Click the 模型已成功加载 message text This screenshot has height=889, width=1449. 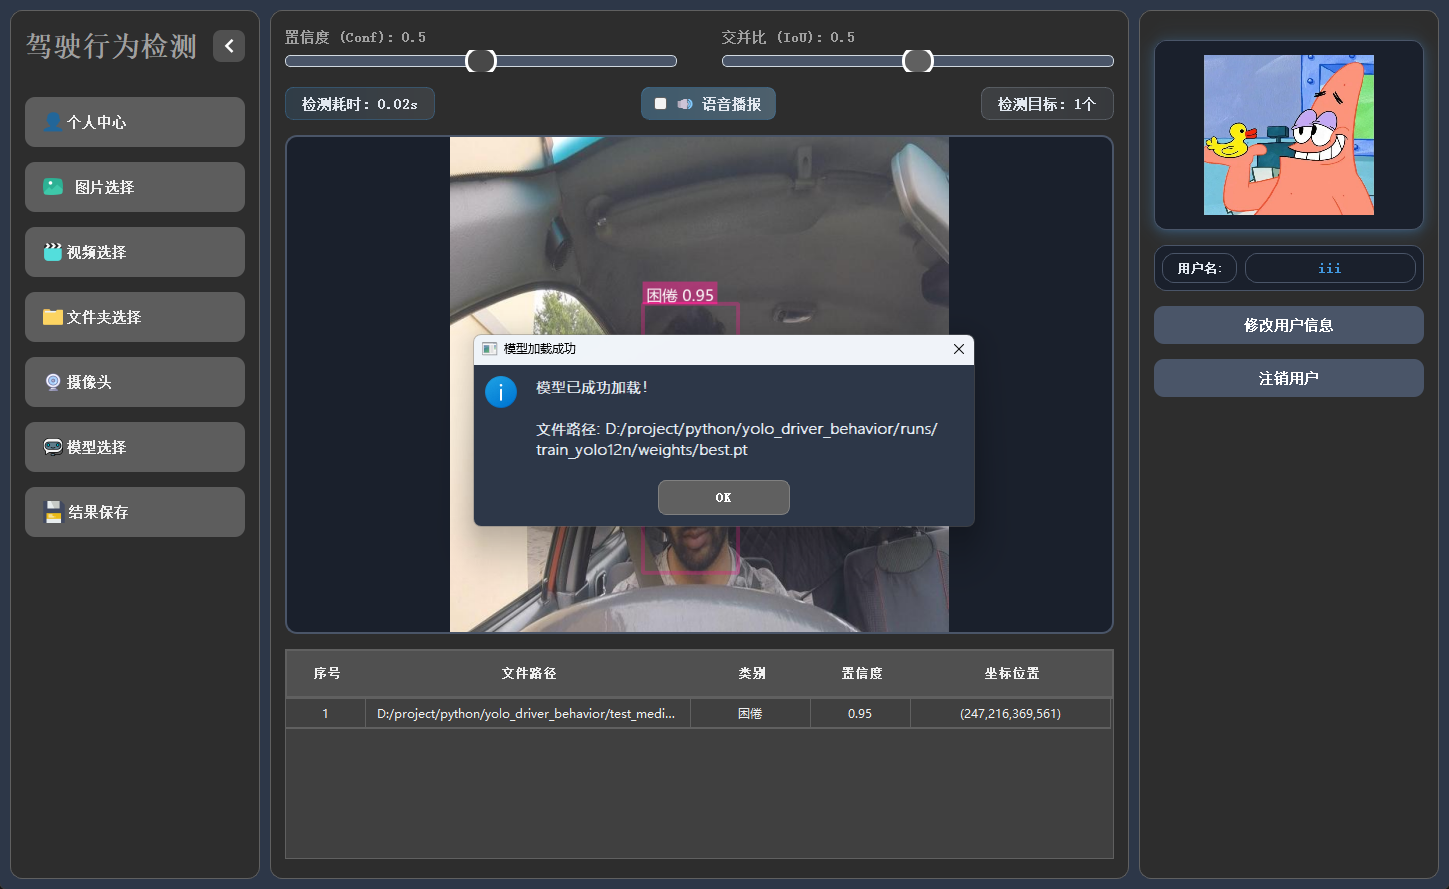[x=592, y=388]
